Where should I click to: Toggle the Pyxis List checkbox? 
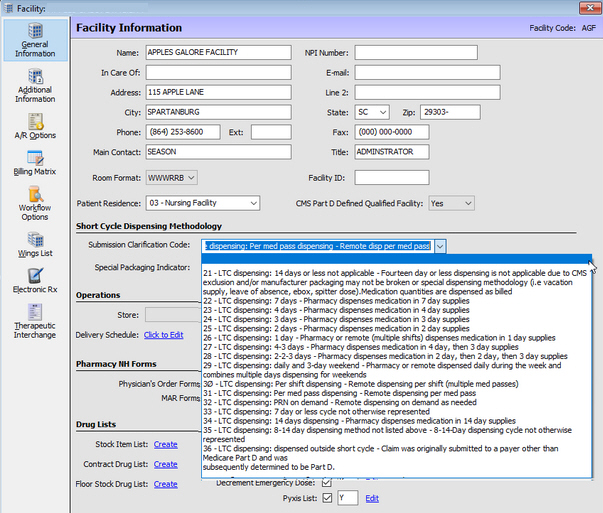click(x=327, y=498)
